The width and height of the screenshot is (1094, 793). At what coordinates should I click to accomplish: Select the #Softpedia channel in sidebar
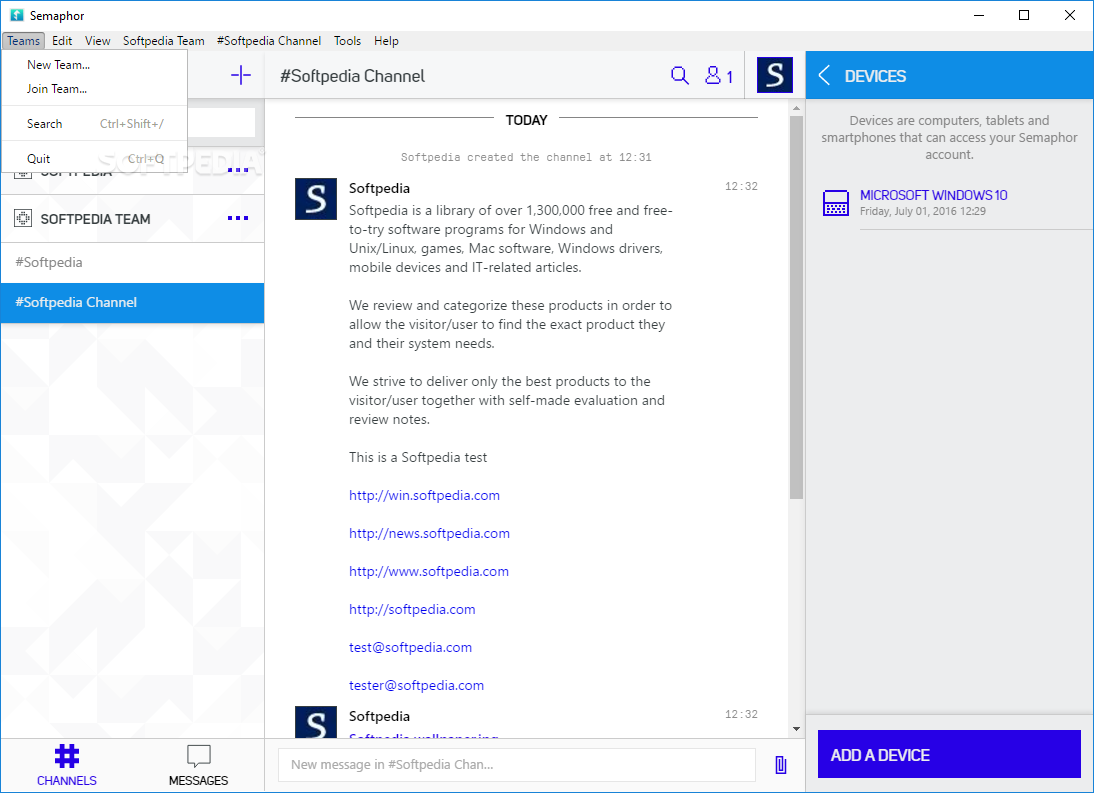(x=132, y=262)
